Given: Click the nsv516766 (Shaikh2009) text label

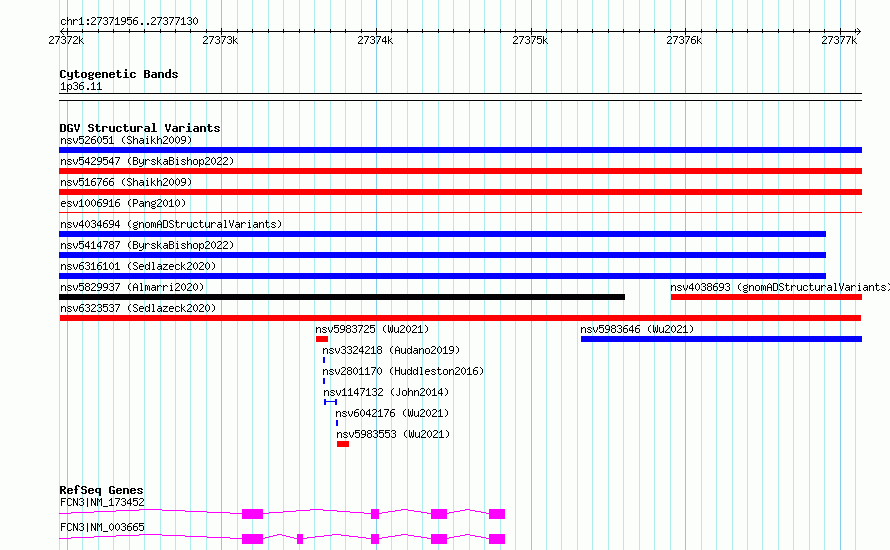Looking at the screenshot, I should [x=126, y=182].
